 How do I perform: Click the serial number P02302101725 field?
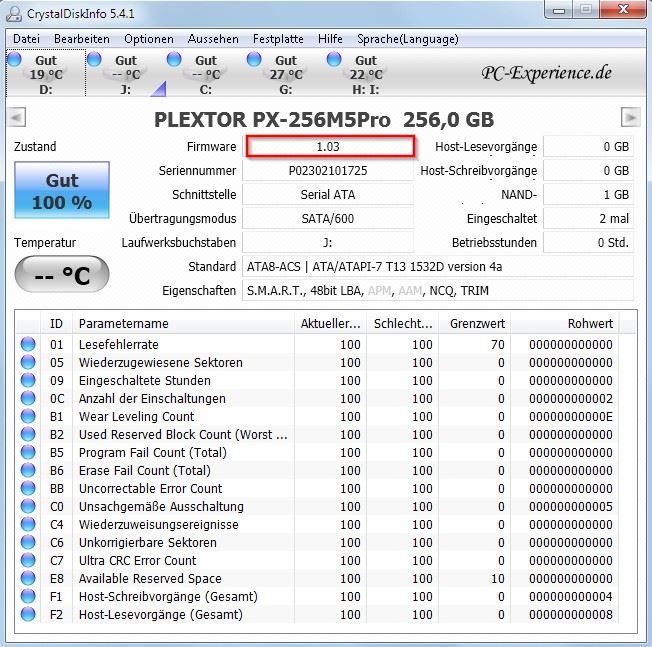point(328,170)
